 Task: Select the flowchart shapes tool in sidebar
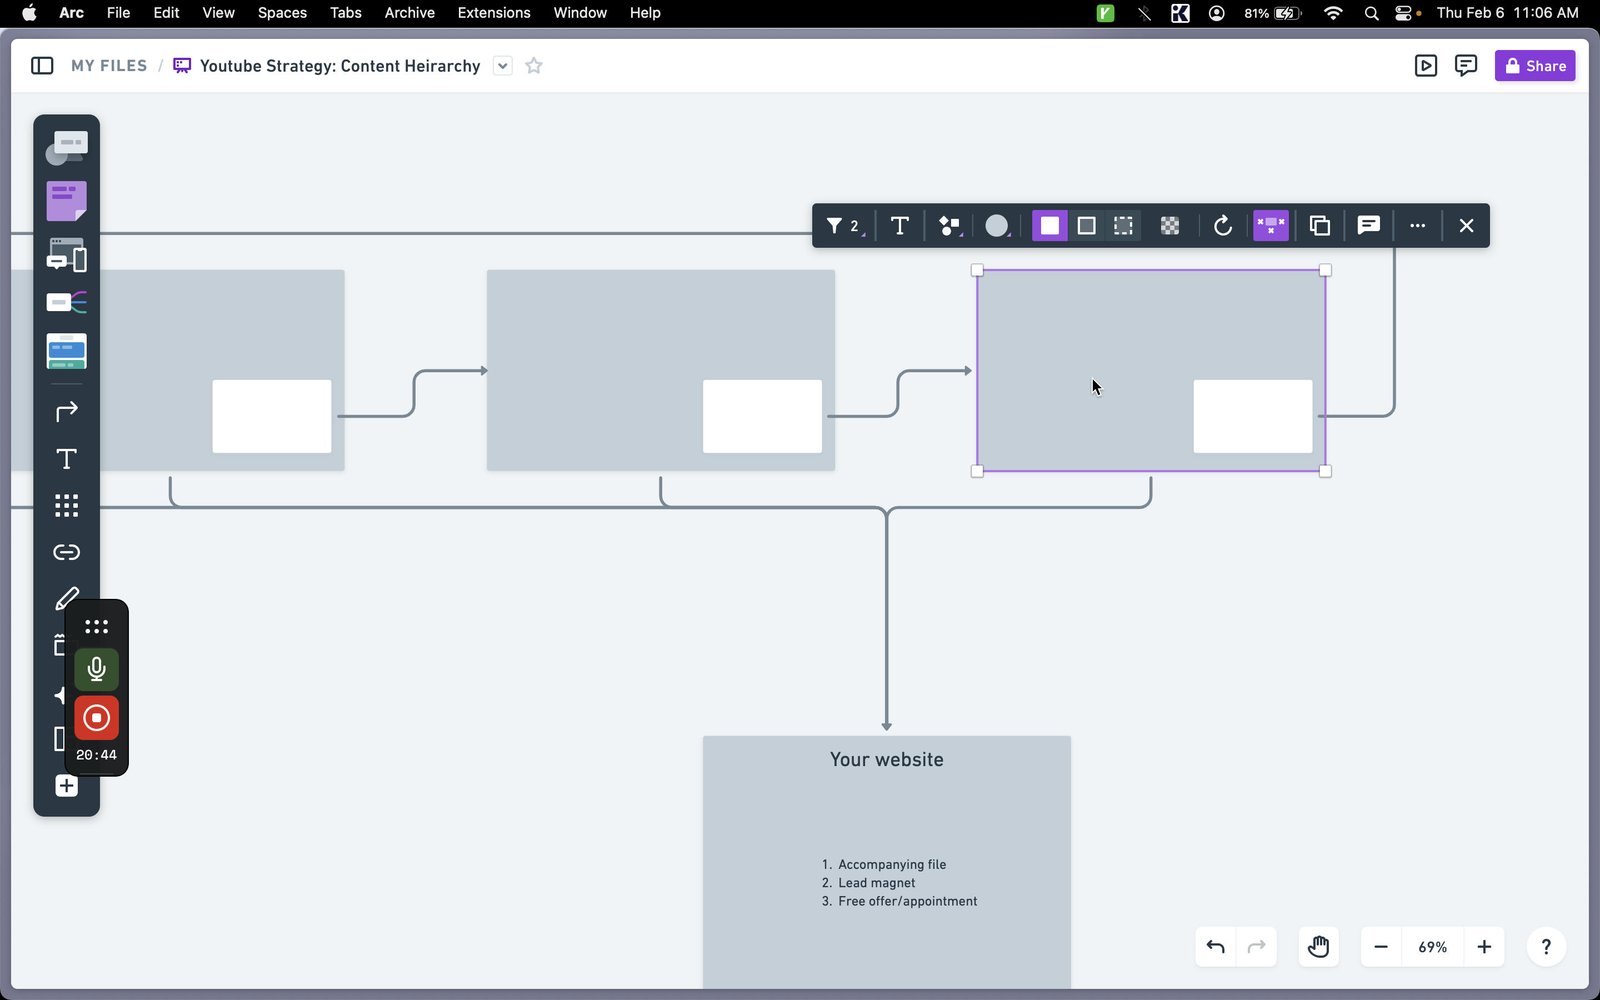[66, 148]
